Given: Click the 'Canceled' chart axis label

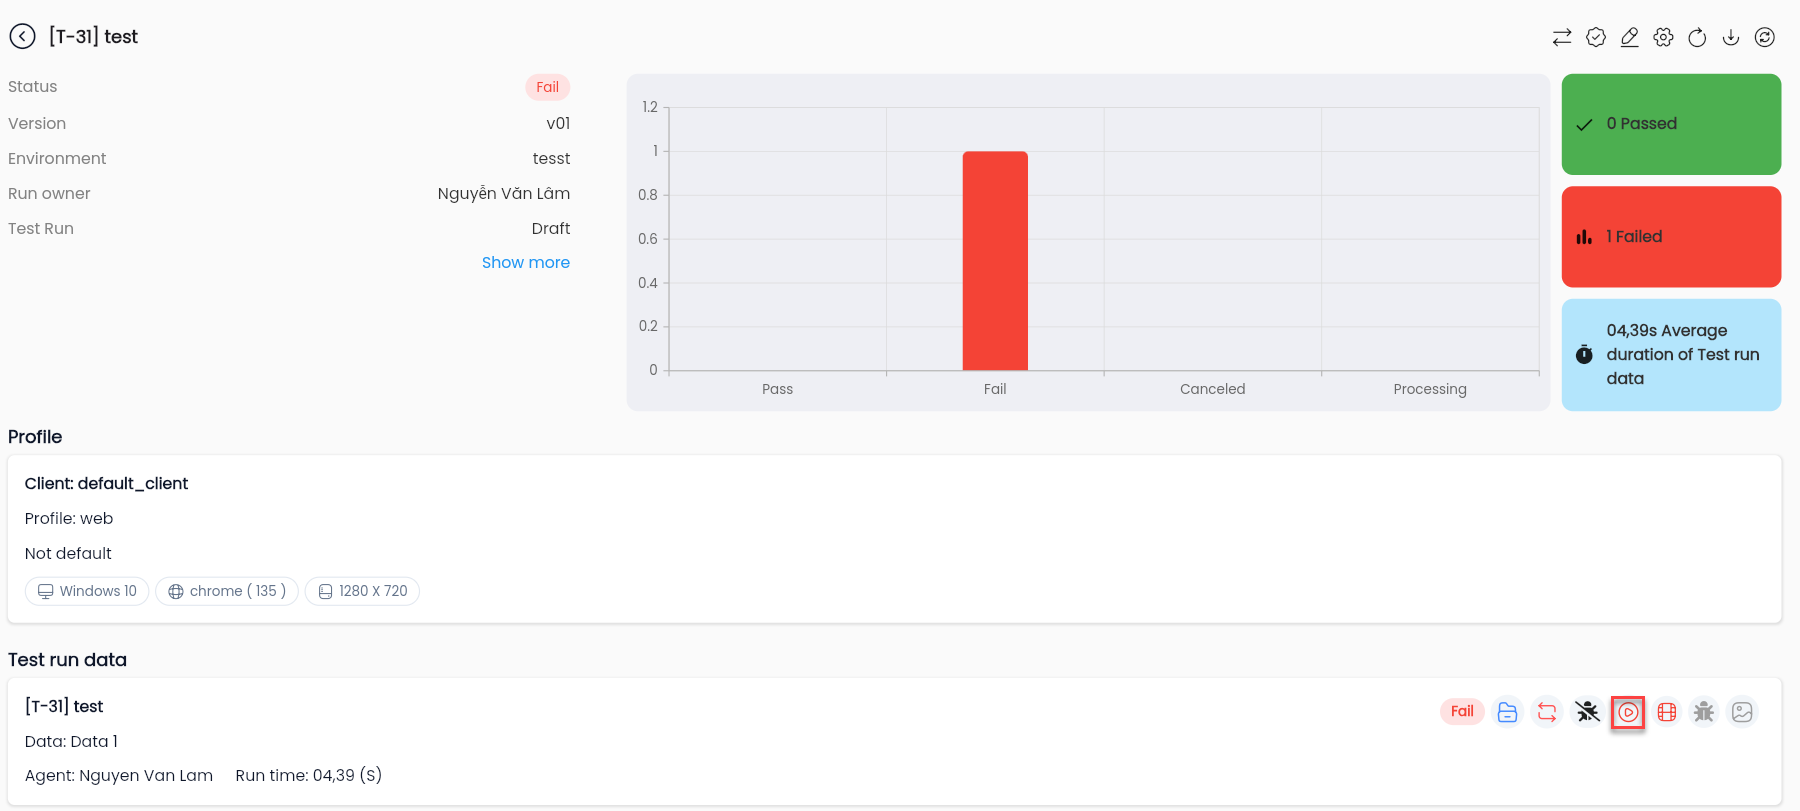Looking at the screenshot, I should point(1213,389).
